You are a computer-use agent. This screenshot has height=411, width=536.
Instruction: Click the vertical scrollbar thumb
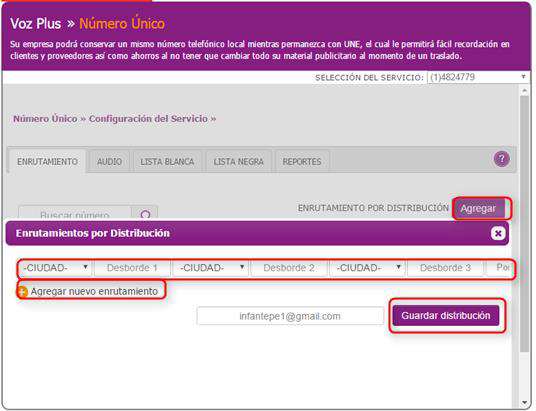click(524, 224)
